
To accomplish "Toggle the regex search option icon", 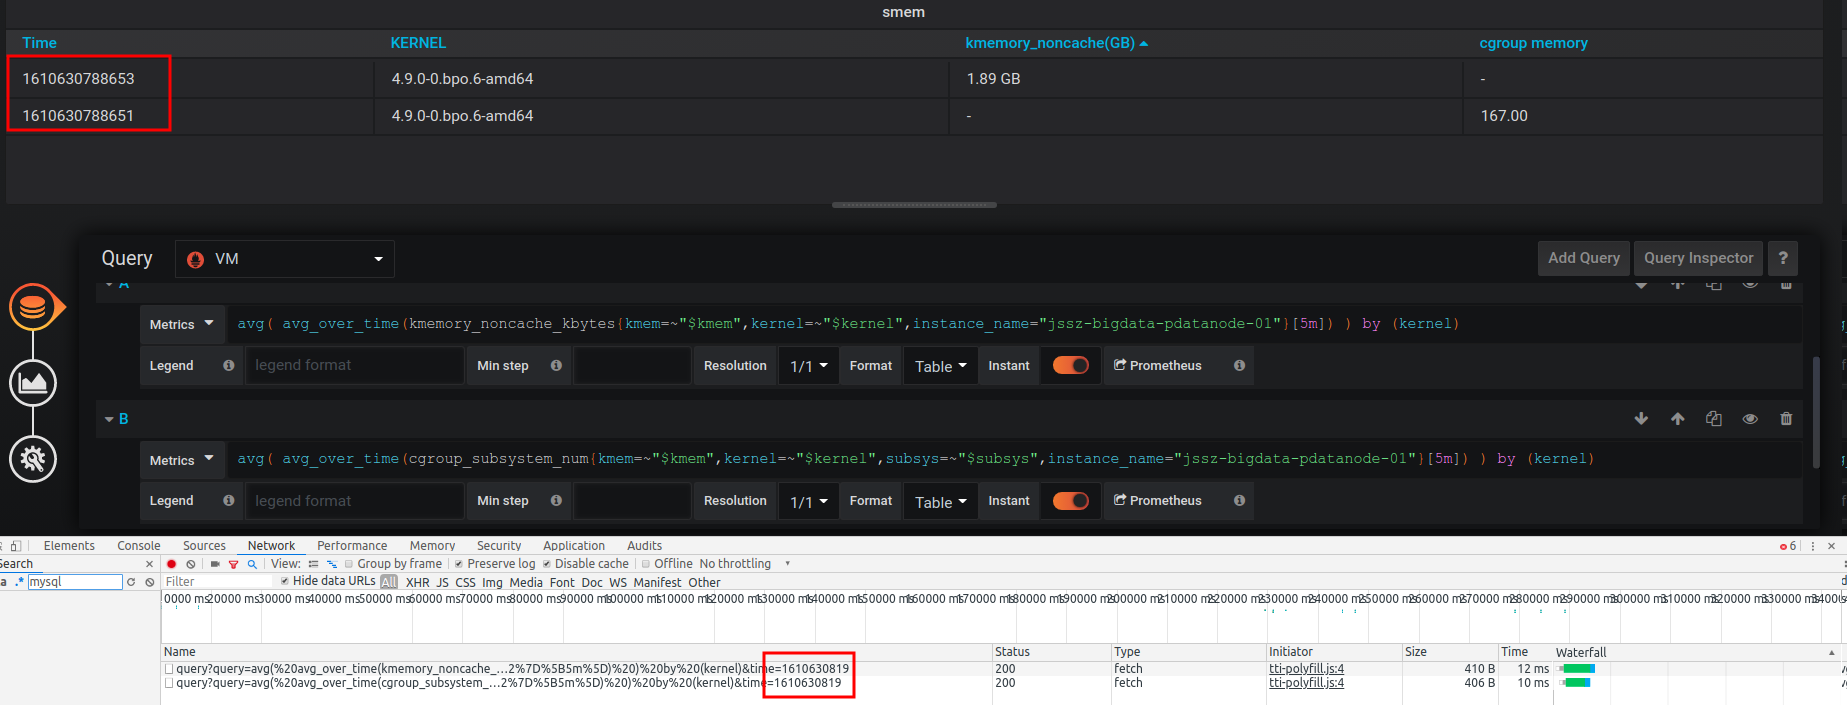I will tap(19, 582).
